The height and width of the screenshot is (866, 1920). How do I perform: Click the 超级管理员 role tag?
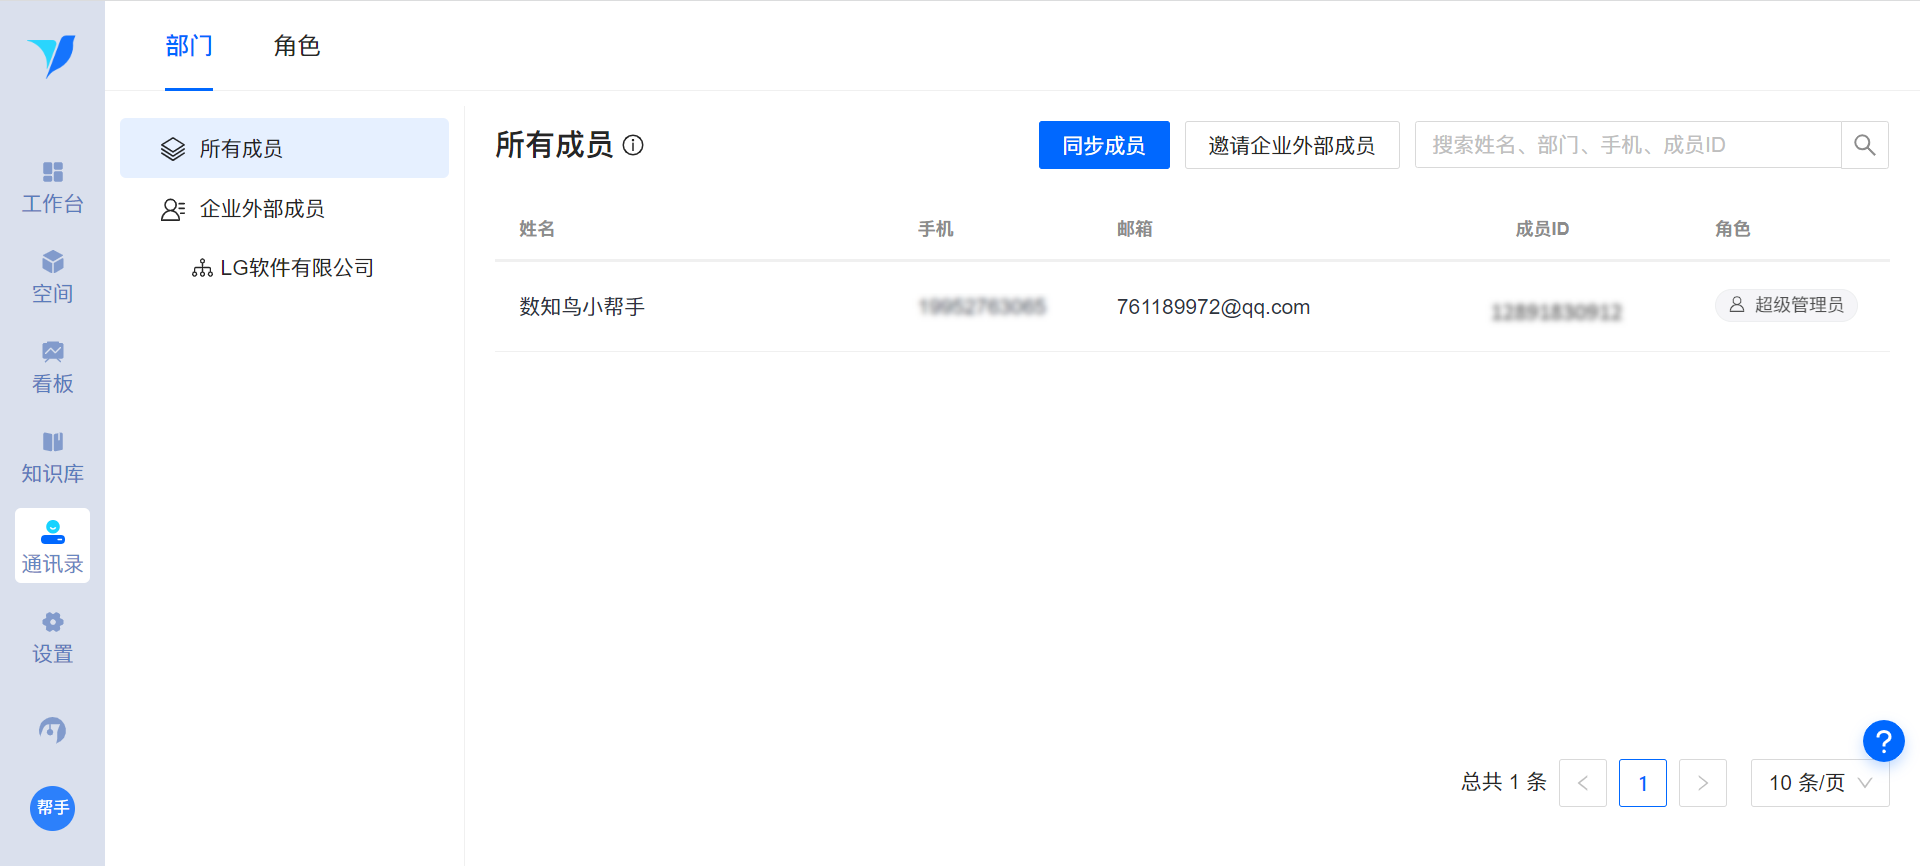click(1786, 305)
